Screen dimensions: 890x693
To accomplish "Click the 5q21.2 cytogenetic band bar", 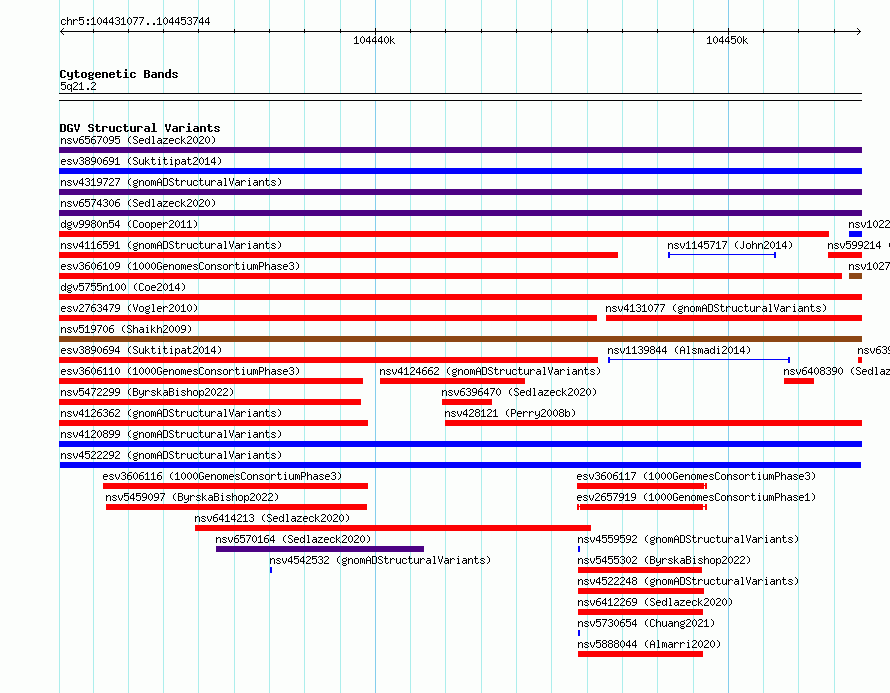I will coord(460,97).
